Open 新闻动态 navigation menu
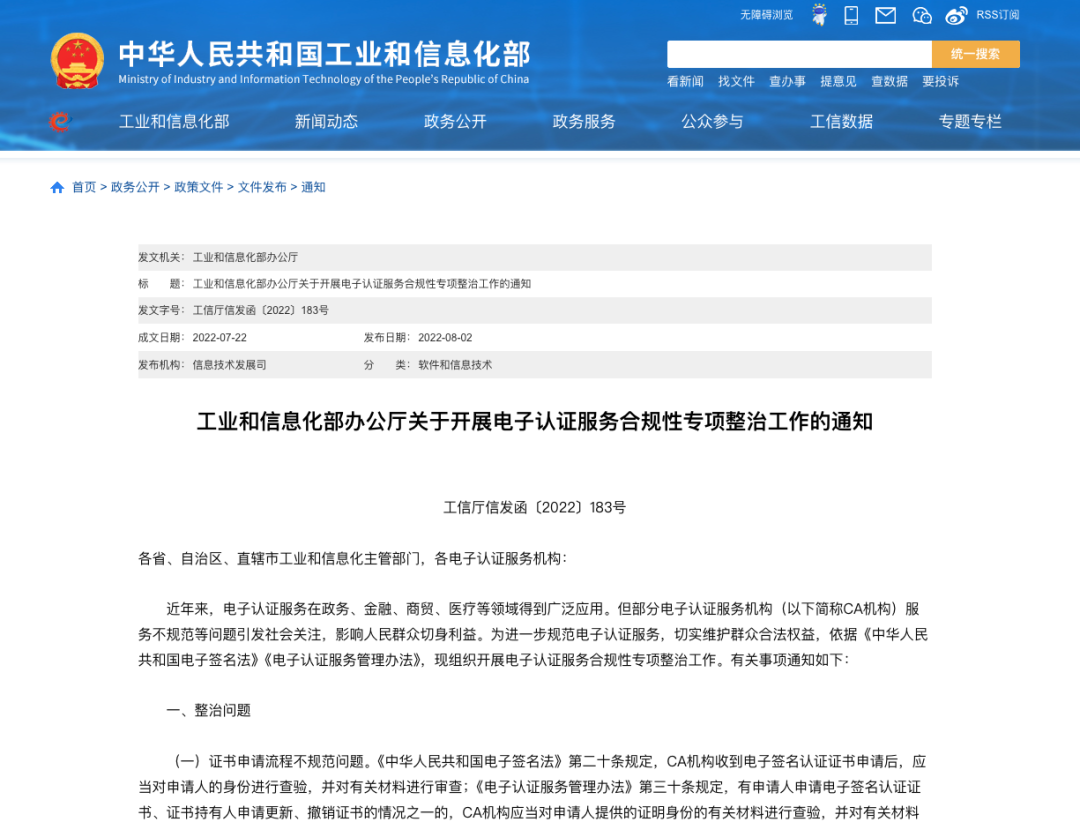The width and height of the screenshot is (1080, 822). (x=326, y=122)
